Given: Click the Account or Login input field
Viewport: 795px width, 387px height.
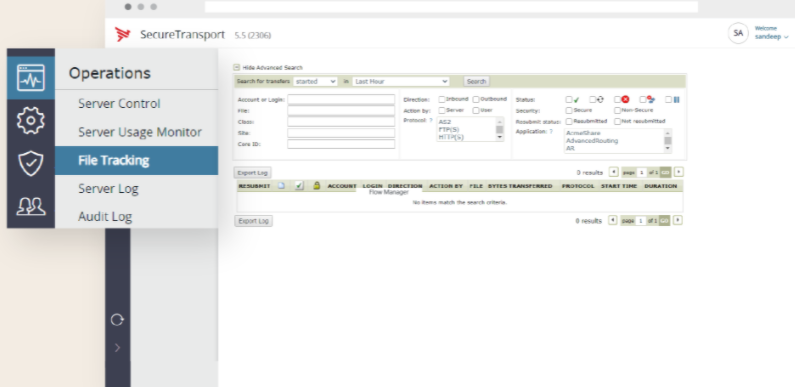Looking at the screenshot, I should (x=341, y=99).
